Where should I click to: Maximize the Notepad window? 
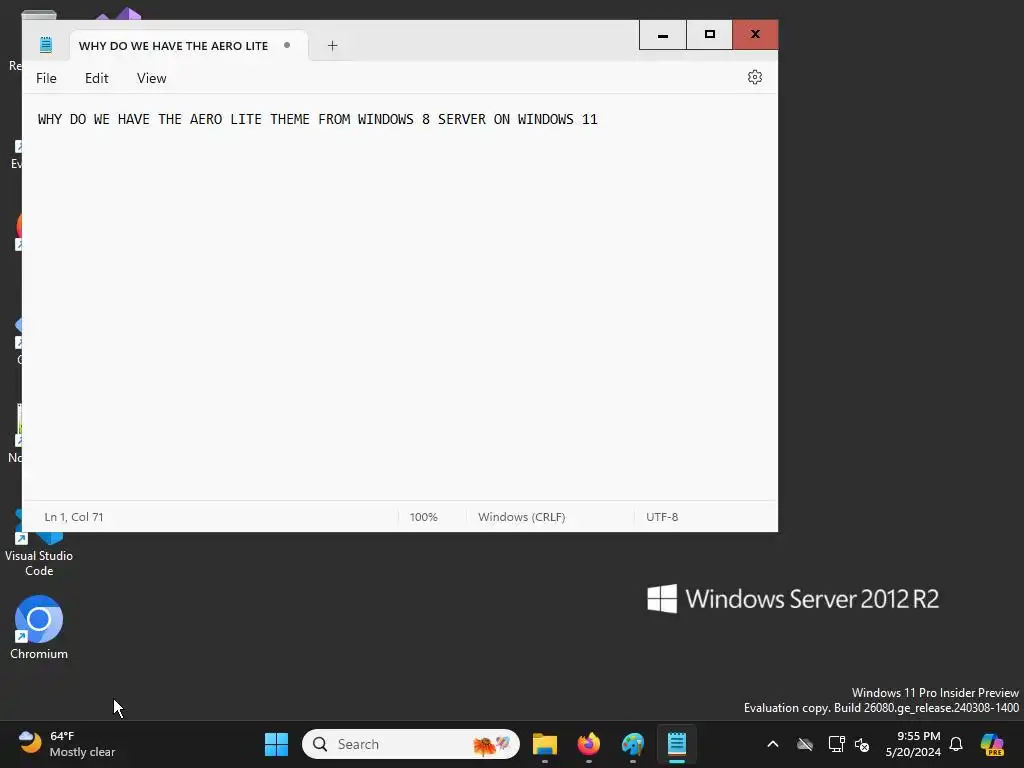[x=709, y=35]
